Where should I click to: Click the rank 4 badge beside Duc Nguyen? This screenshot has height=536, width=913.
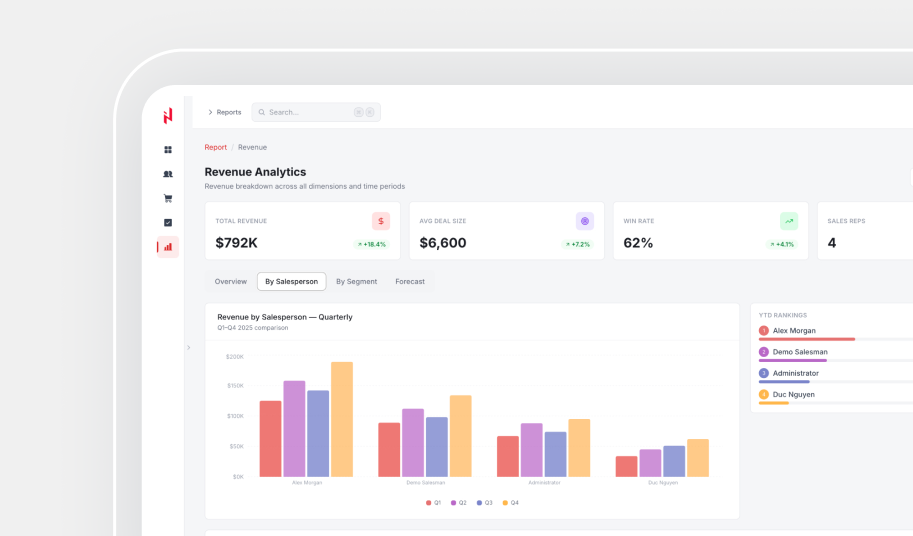tap(764, 395)
